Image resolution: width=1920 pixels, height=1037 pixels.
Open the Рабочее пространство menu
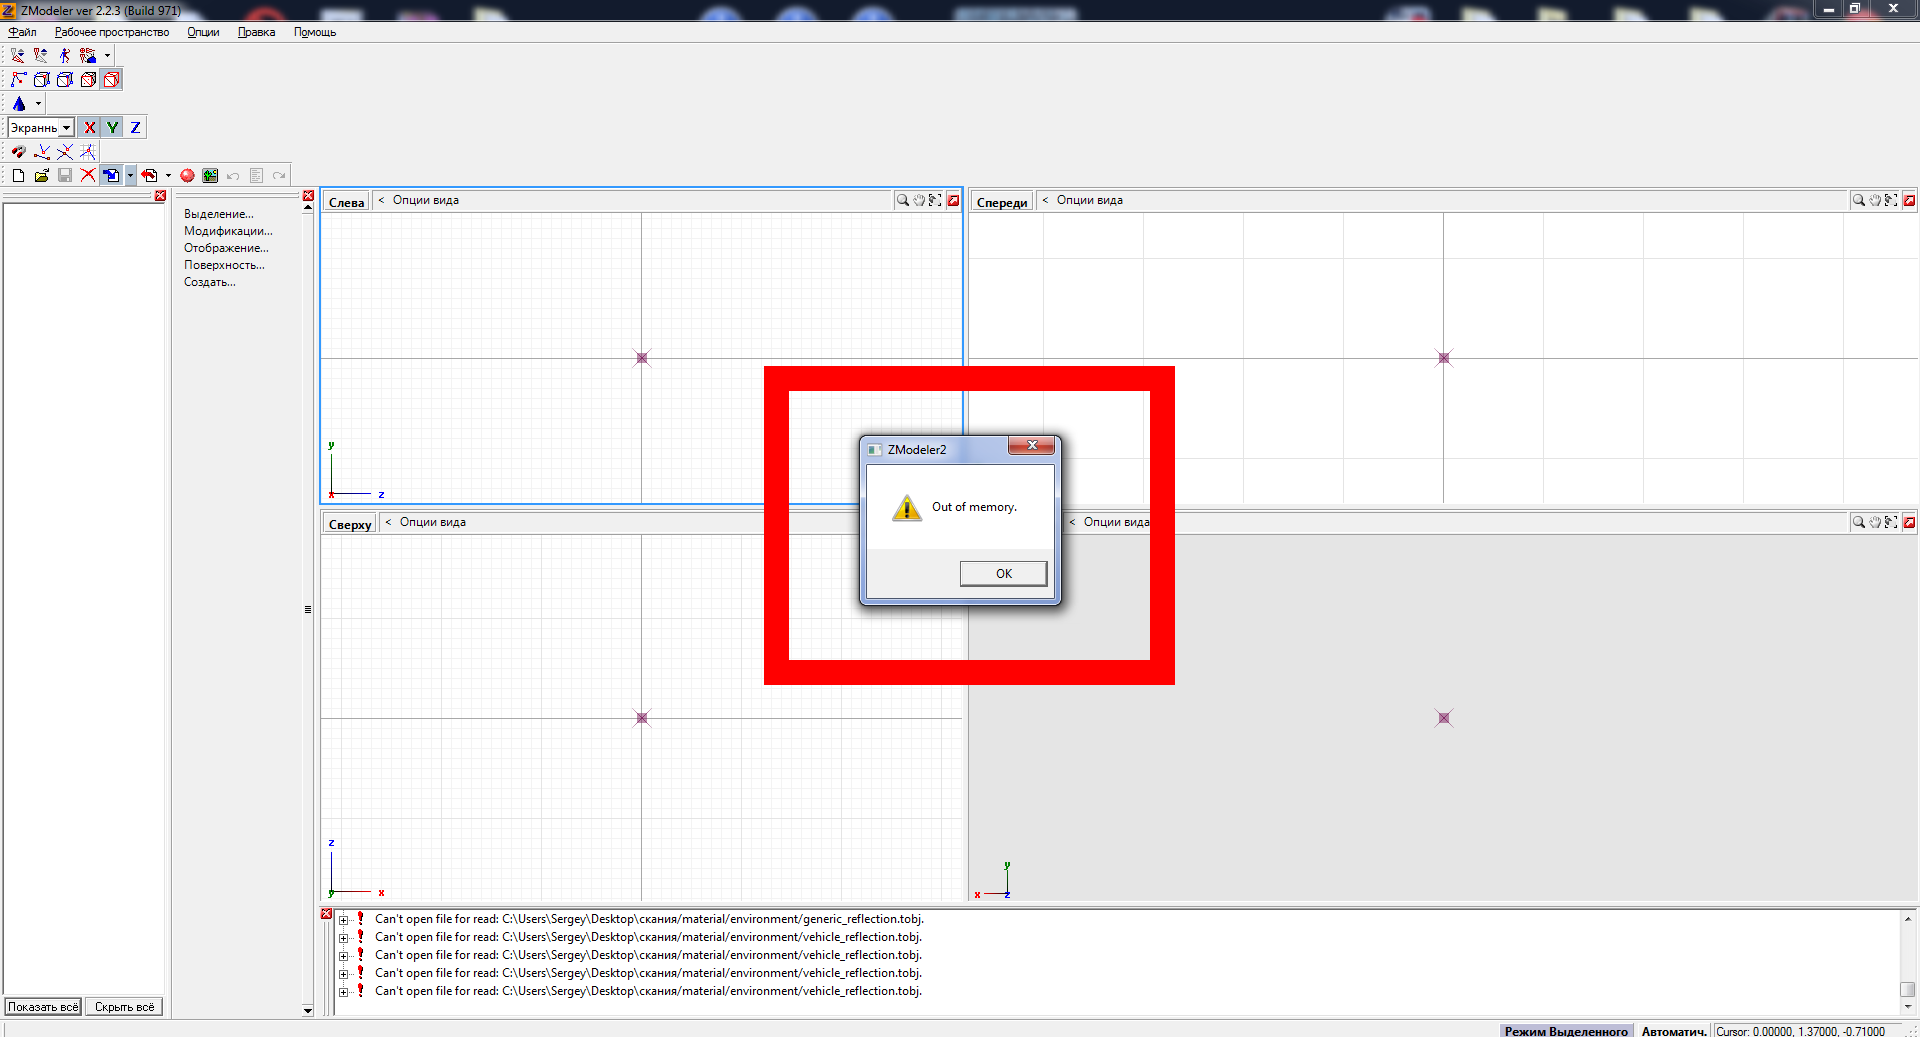click(x=112, y=32)
